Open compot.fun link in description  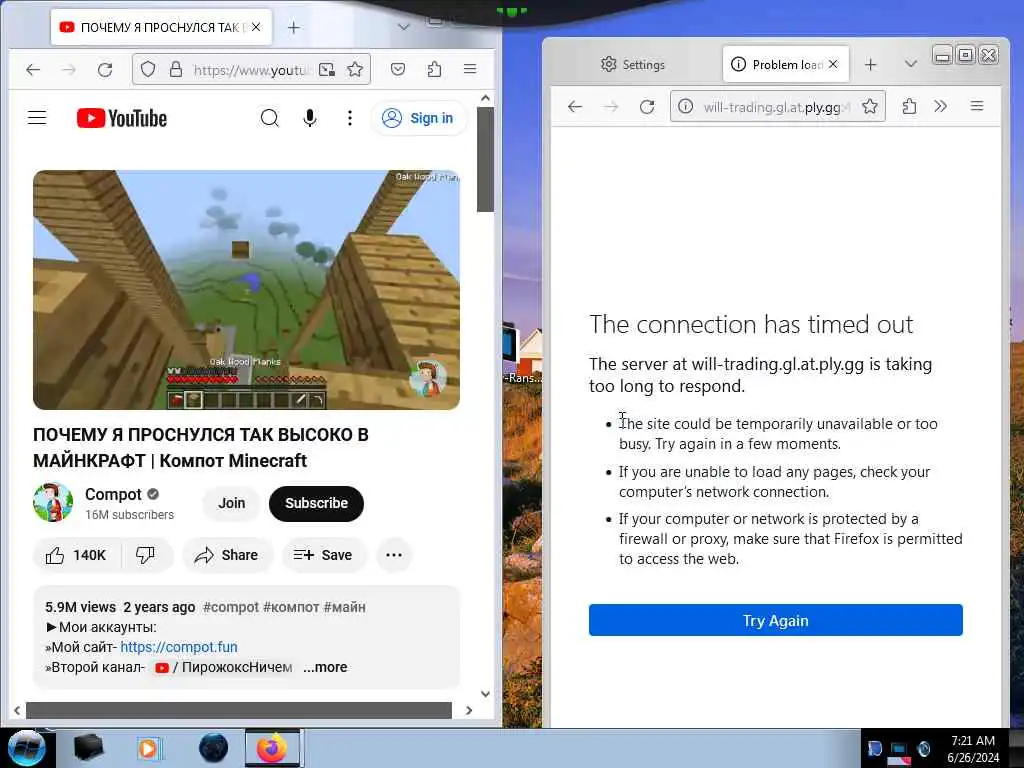click(x=179, y=647)
